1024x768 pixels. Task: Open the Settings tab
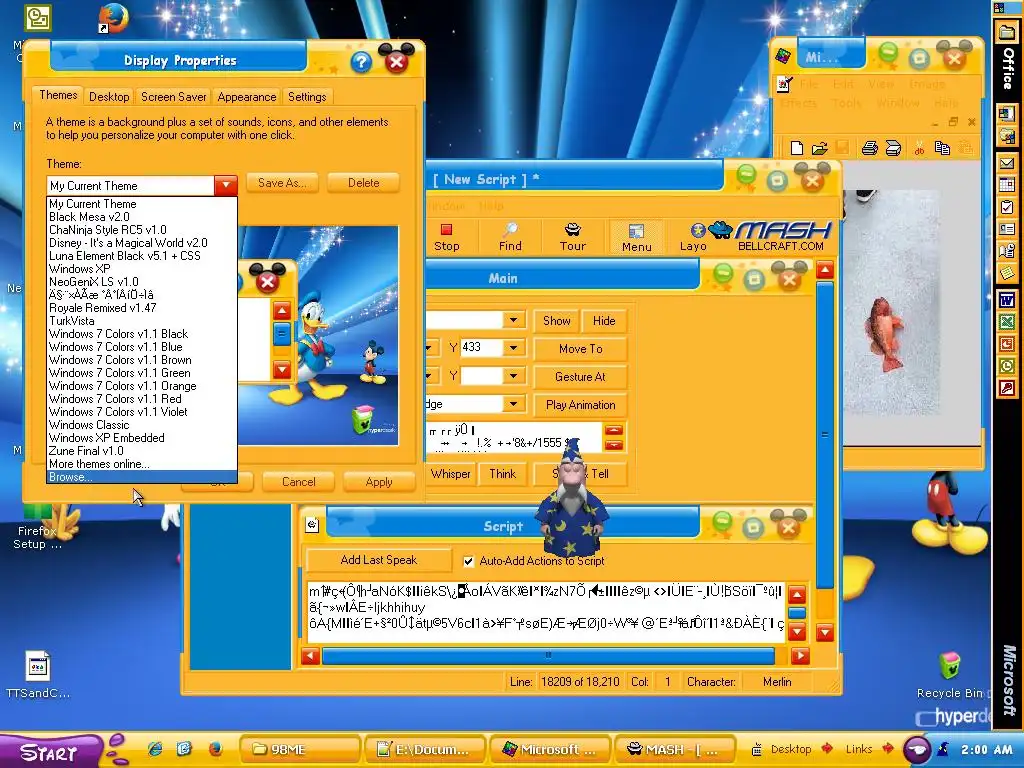(x=307, y=97)
